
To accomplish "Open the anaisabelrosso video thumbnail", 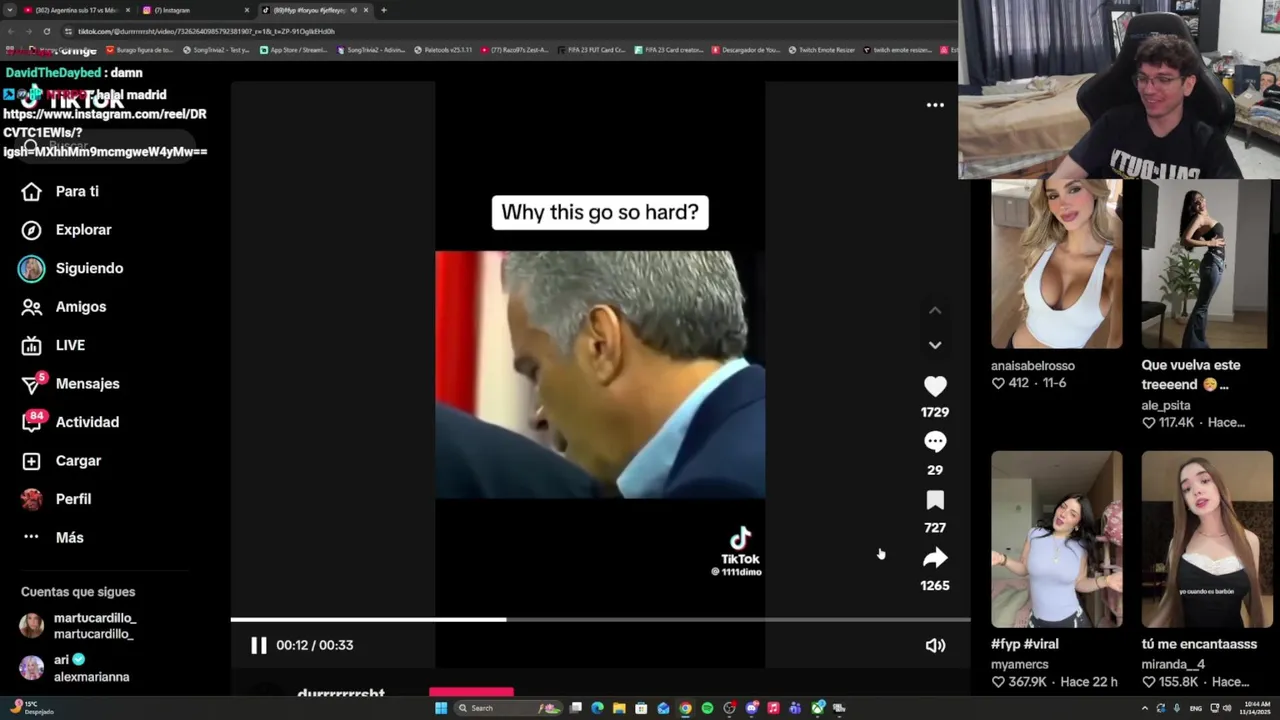I will click(x=1056, y=264).
